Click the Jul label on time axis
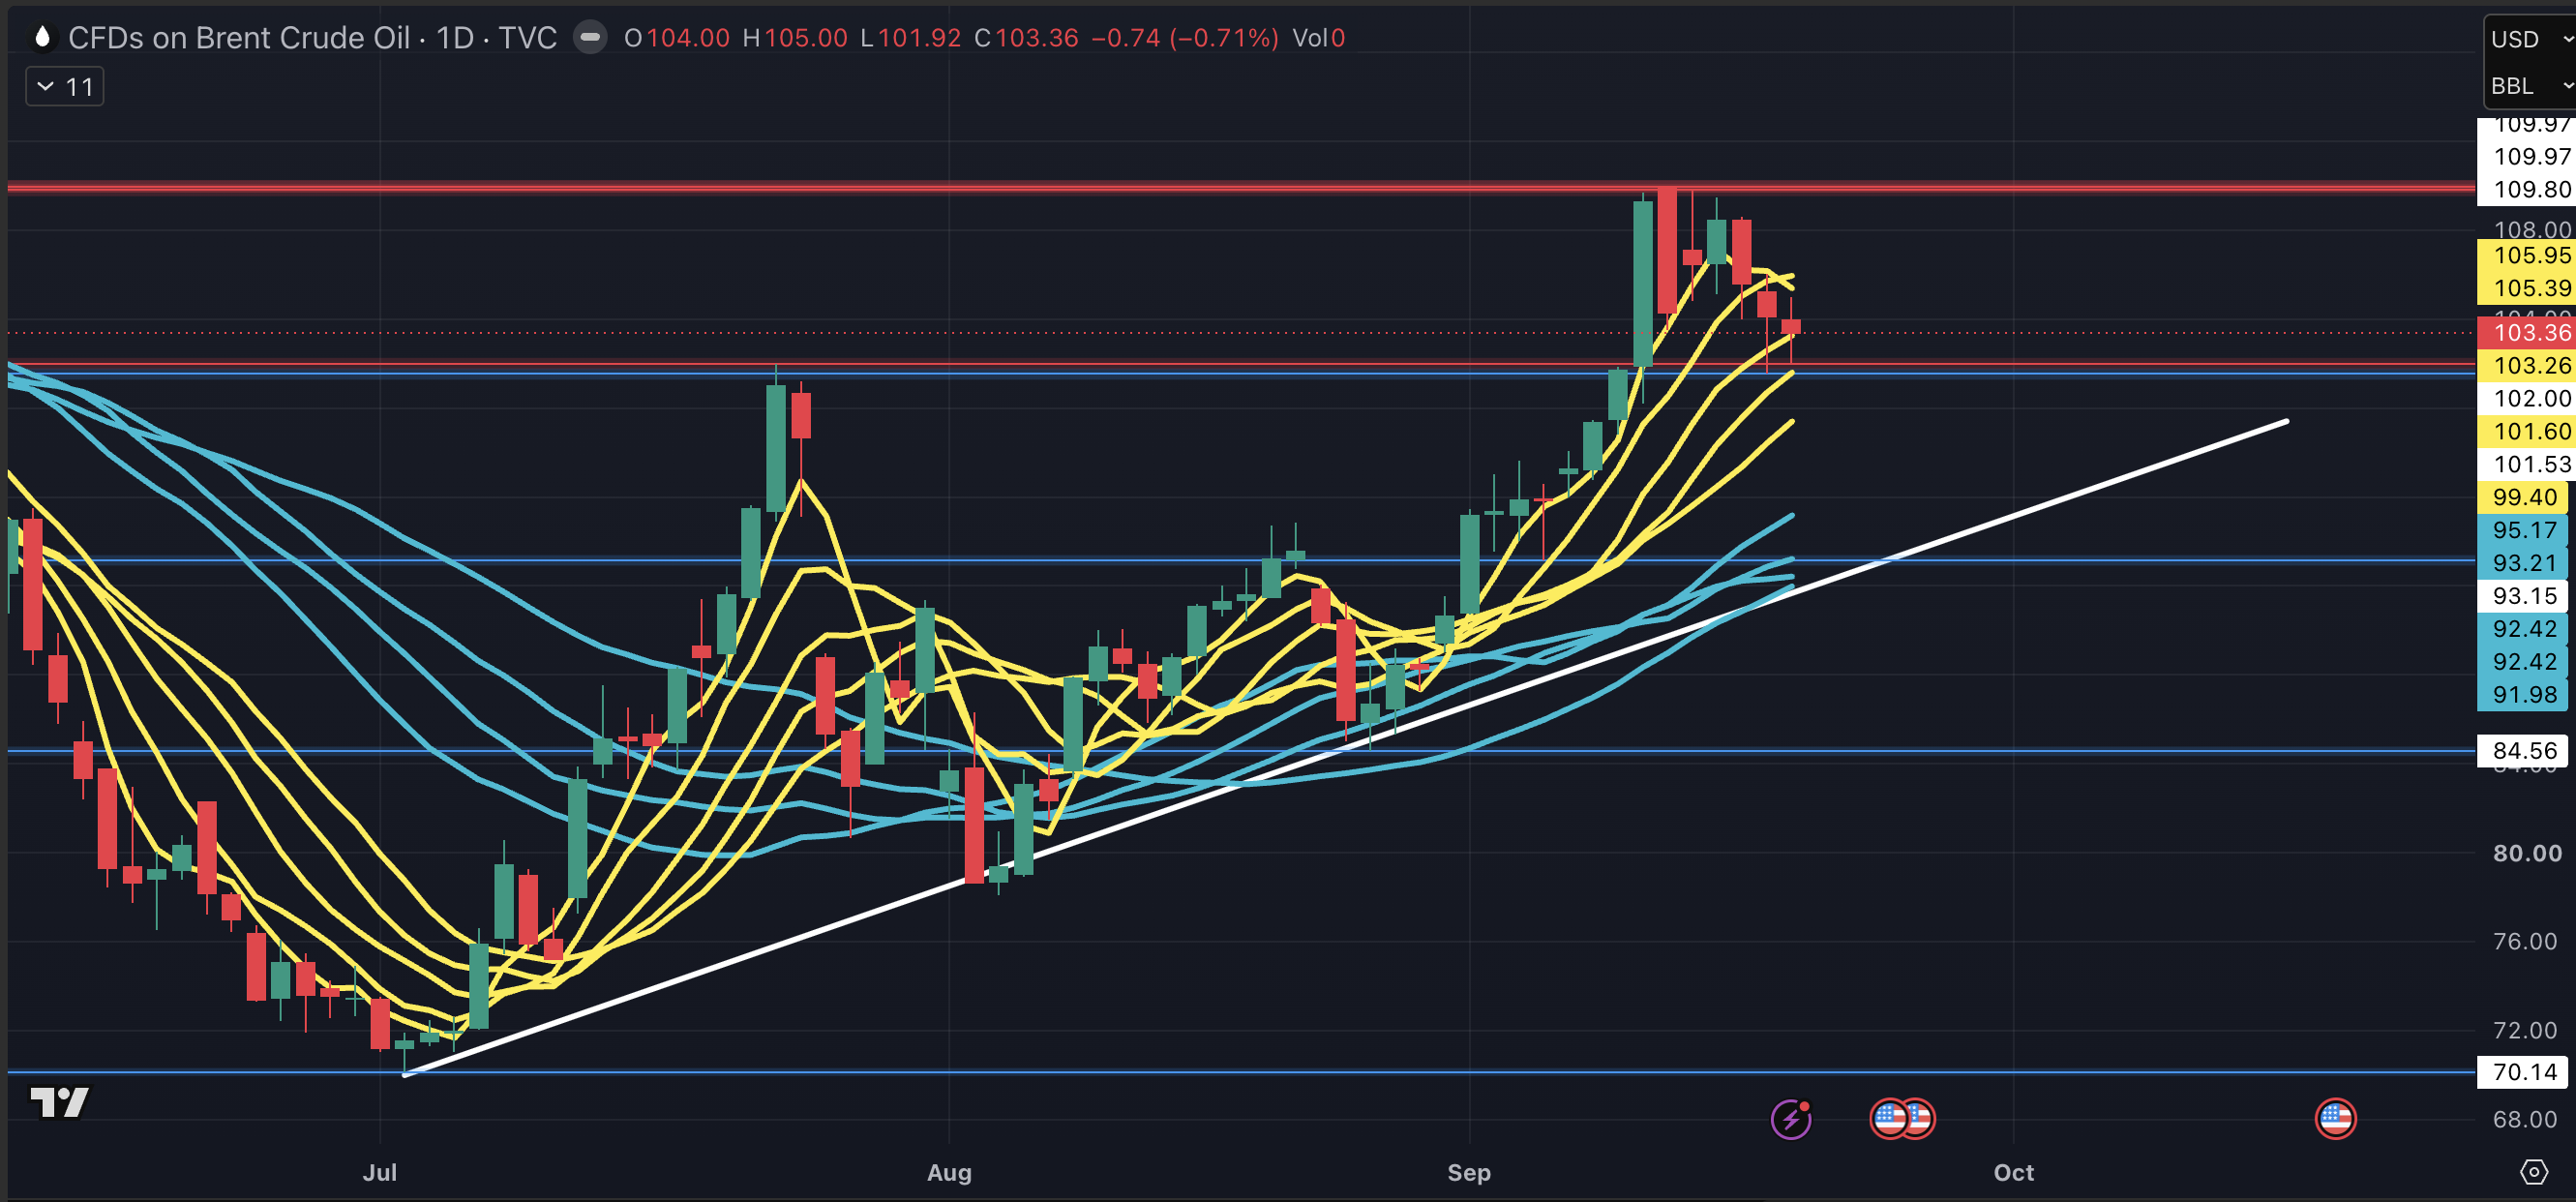 tap(380, 1172)
